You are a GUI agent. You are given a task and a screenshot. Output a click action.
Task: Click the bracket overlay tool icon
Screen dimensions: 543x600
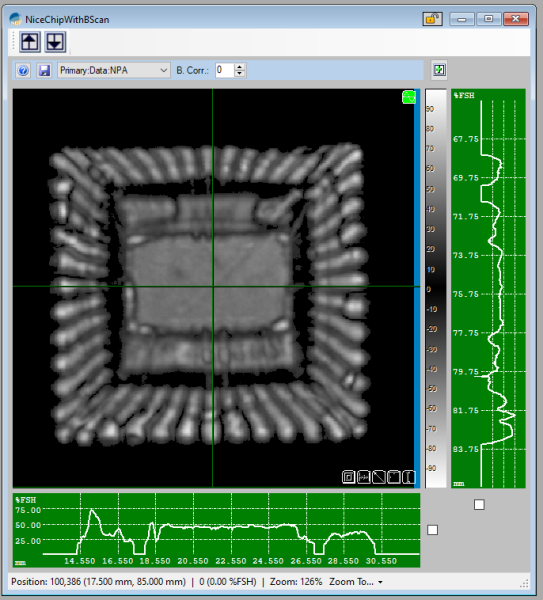coord(408,477)
